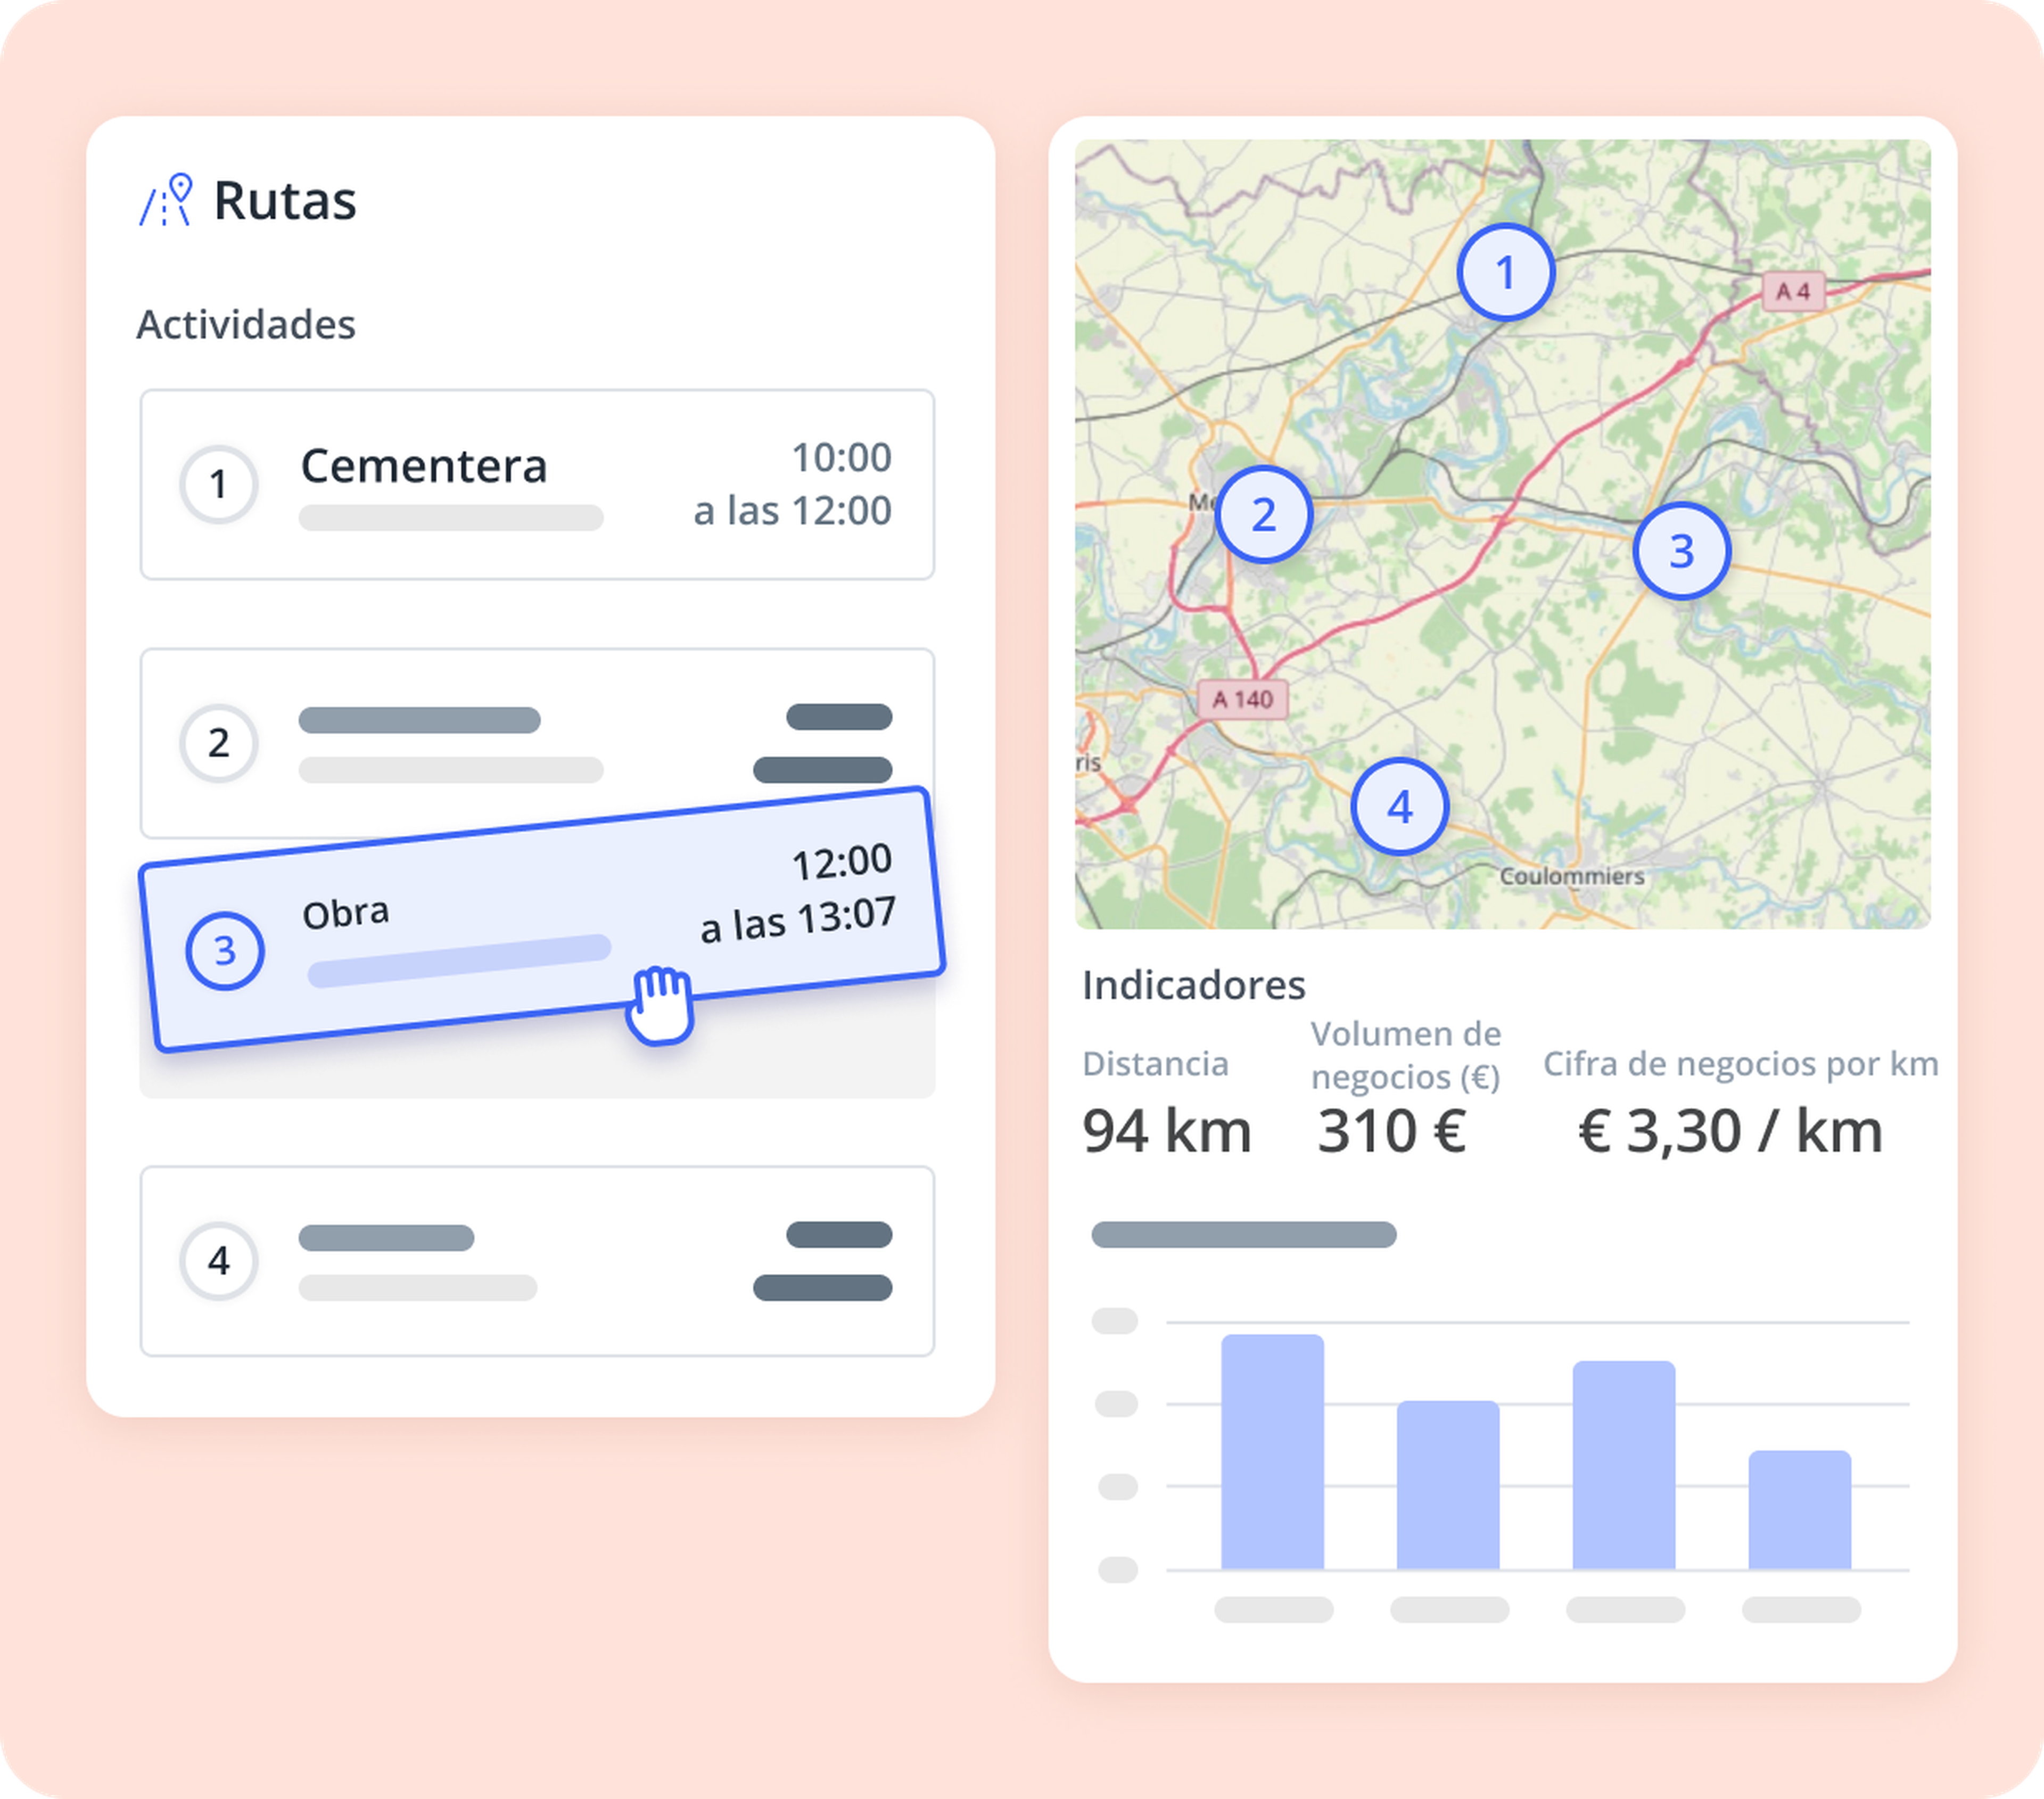Click the A 140 highway badge on map
The width and height of the screenshot is (2044, 1799).
[1242, 699]
